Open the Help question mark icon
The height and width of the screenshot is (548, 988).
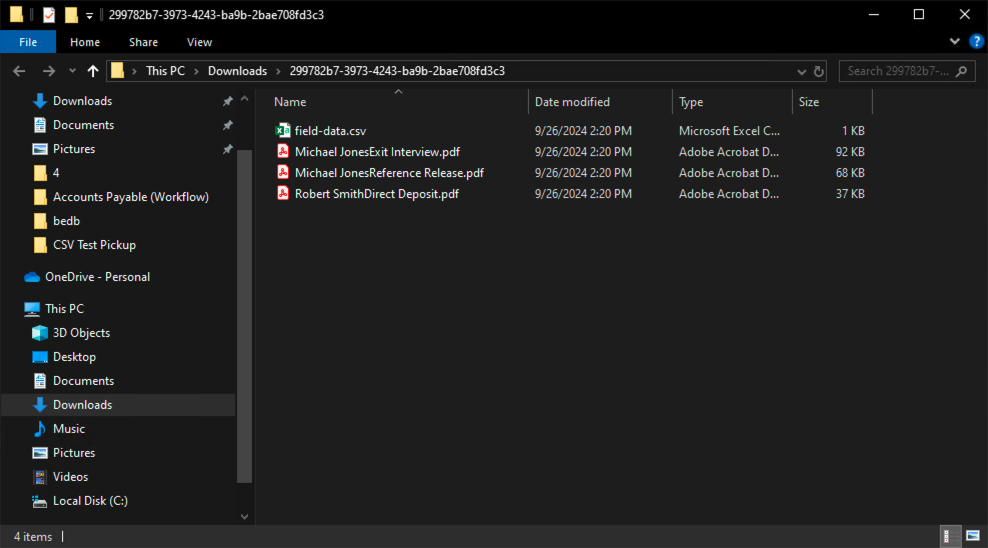click(976, 41)
